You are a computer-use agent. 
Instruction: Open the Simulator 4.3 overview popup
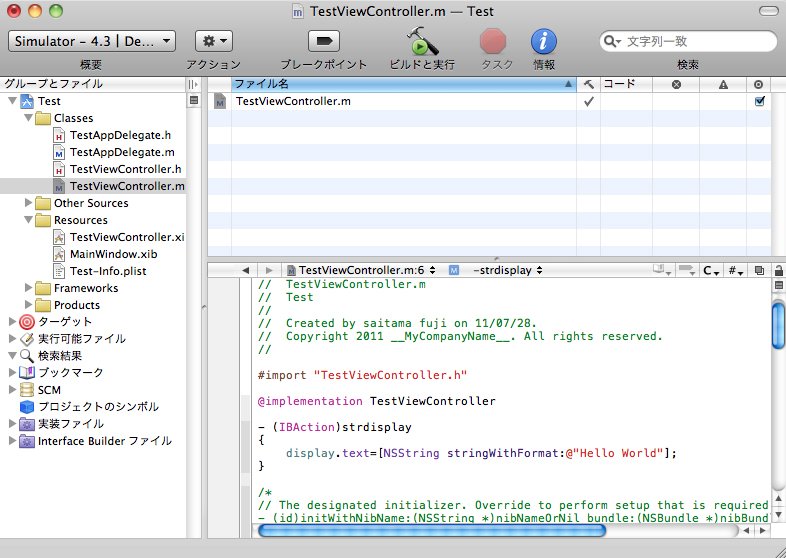92,41
